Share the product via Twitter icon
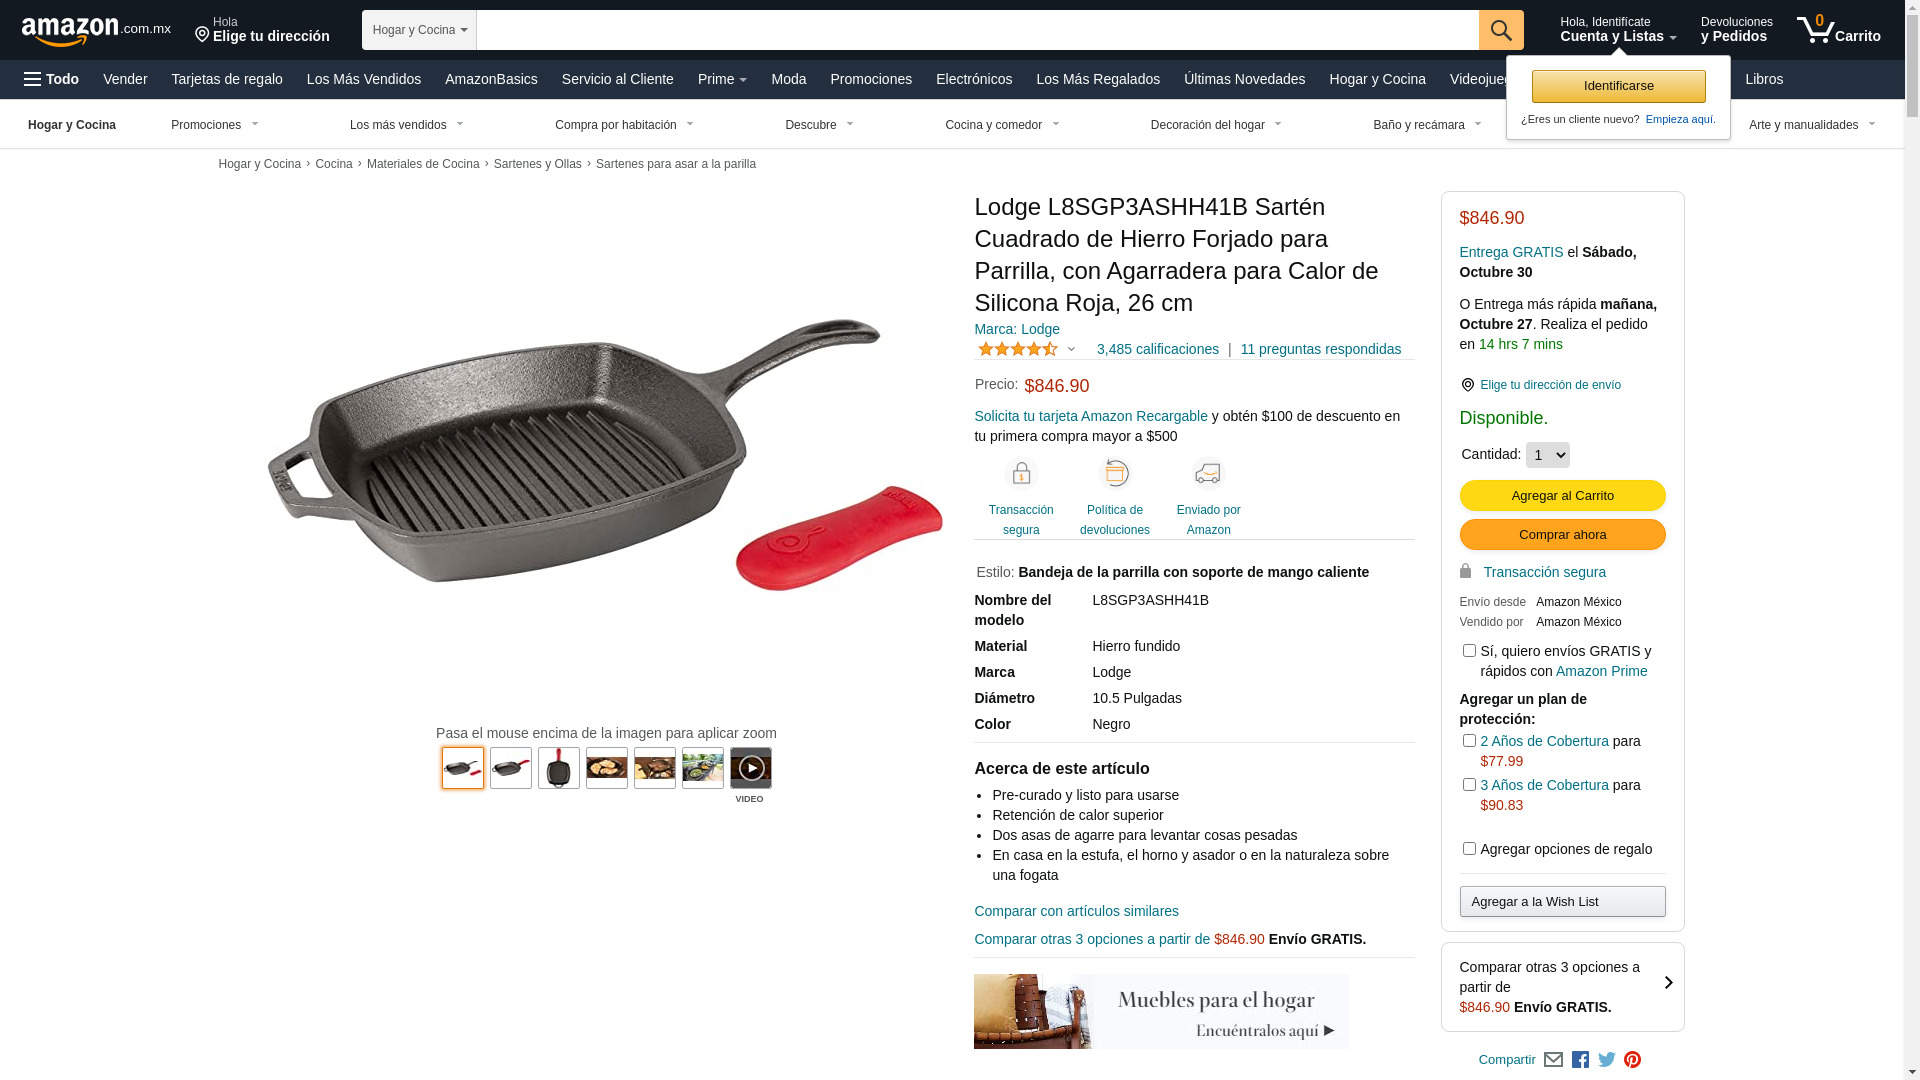 click(1606, 1060)
